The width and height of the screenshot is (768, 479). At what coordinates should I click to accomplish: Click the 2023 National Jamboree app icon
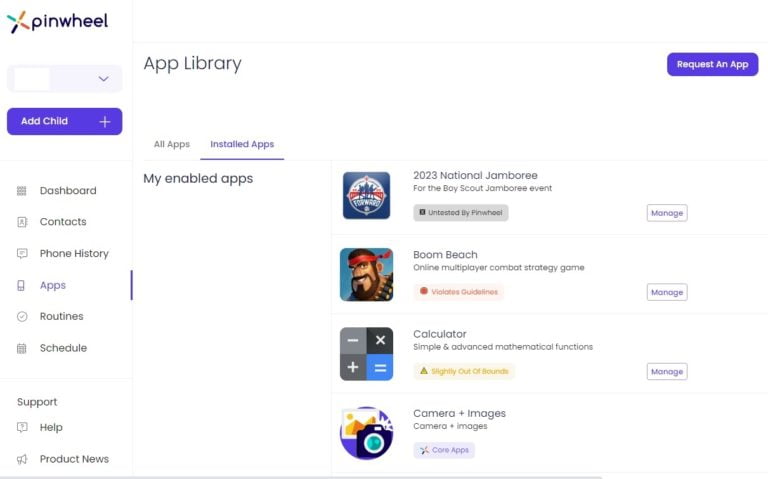[x=366, y=195]
